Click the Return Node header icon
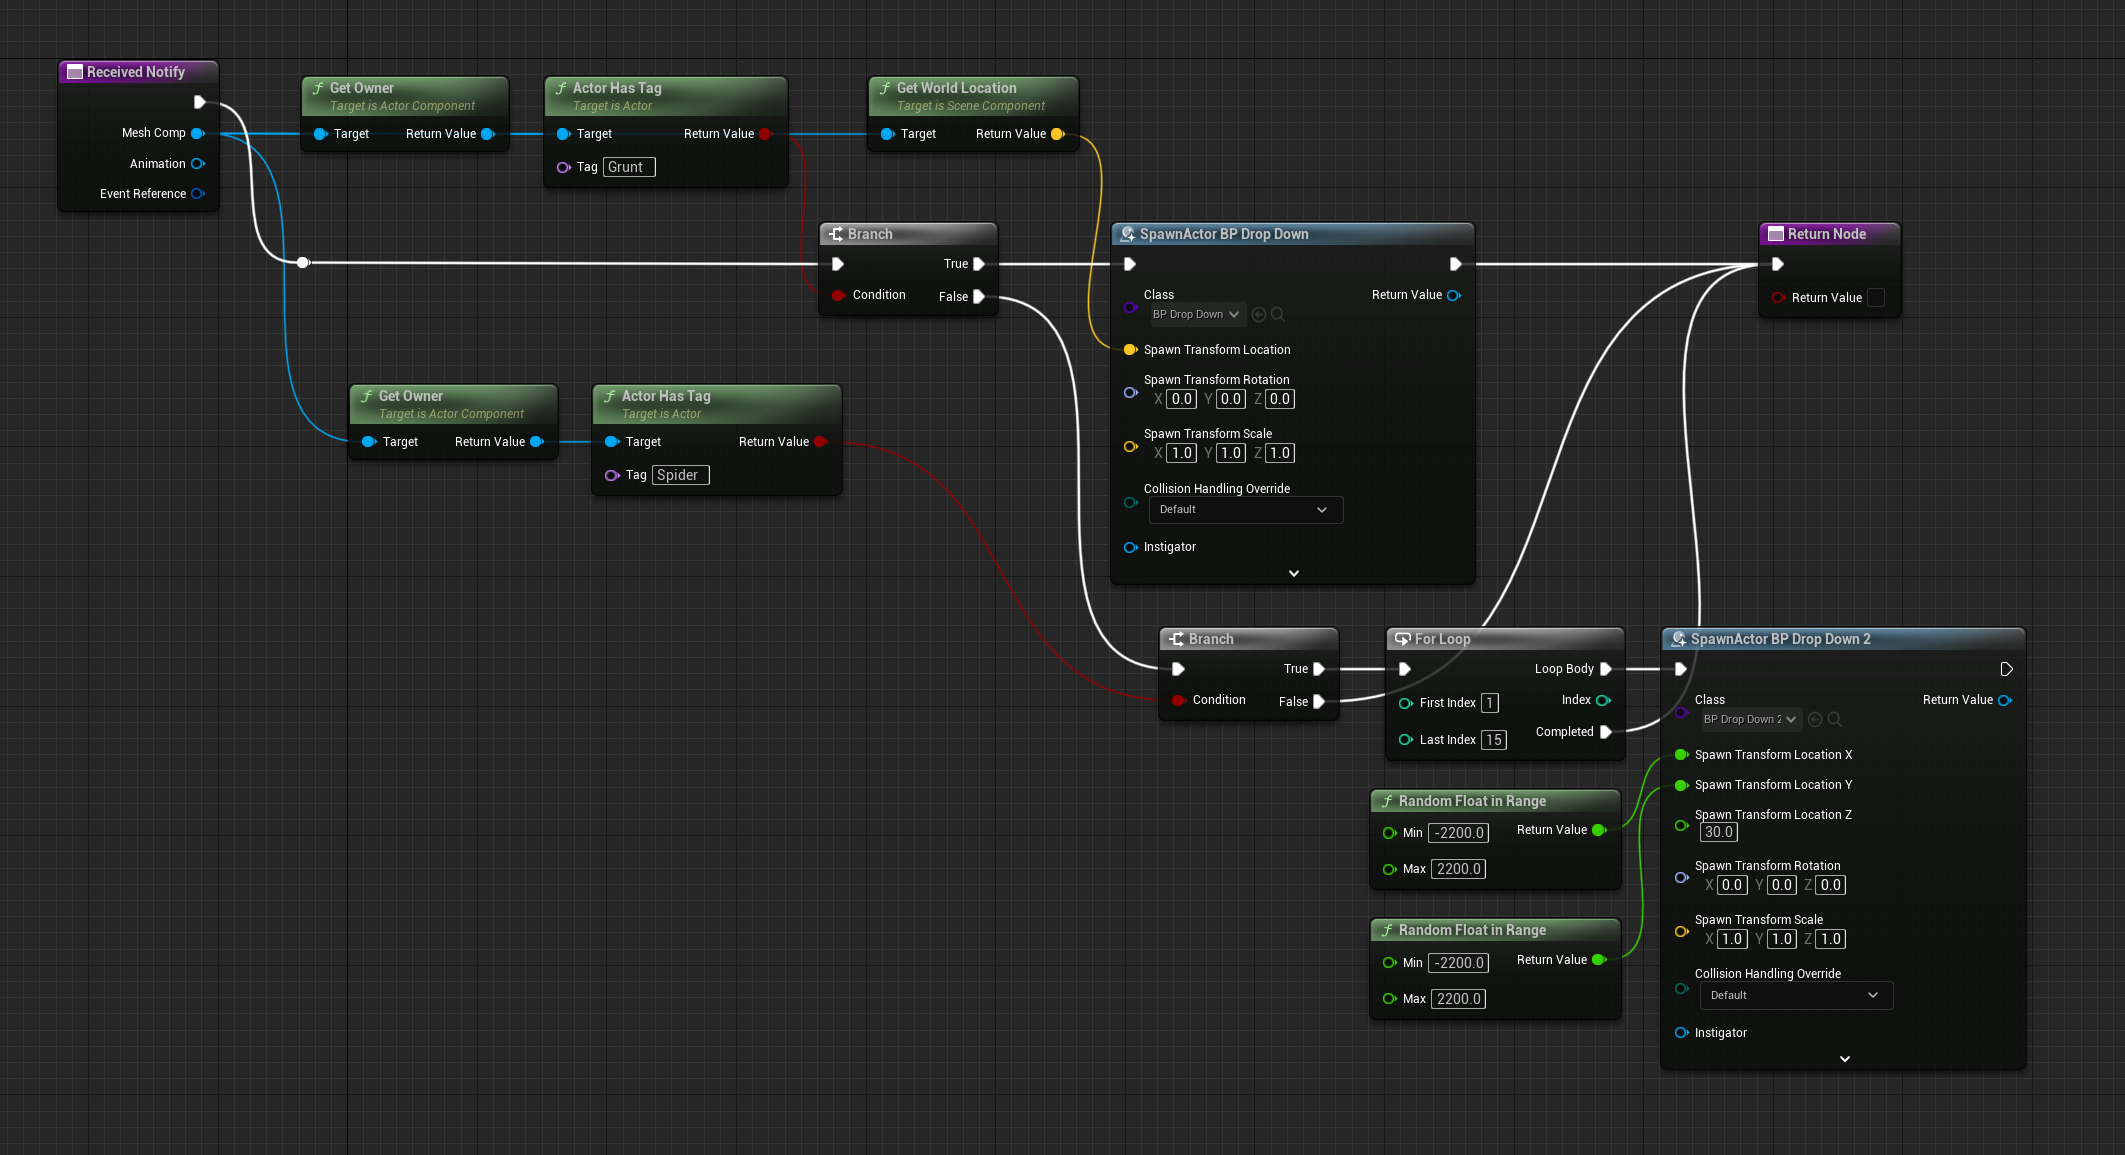 1775,234
